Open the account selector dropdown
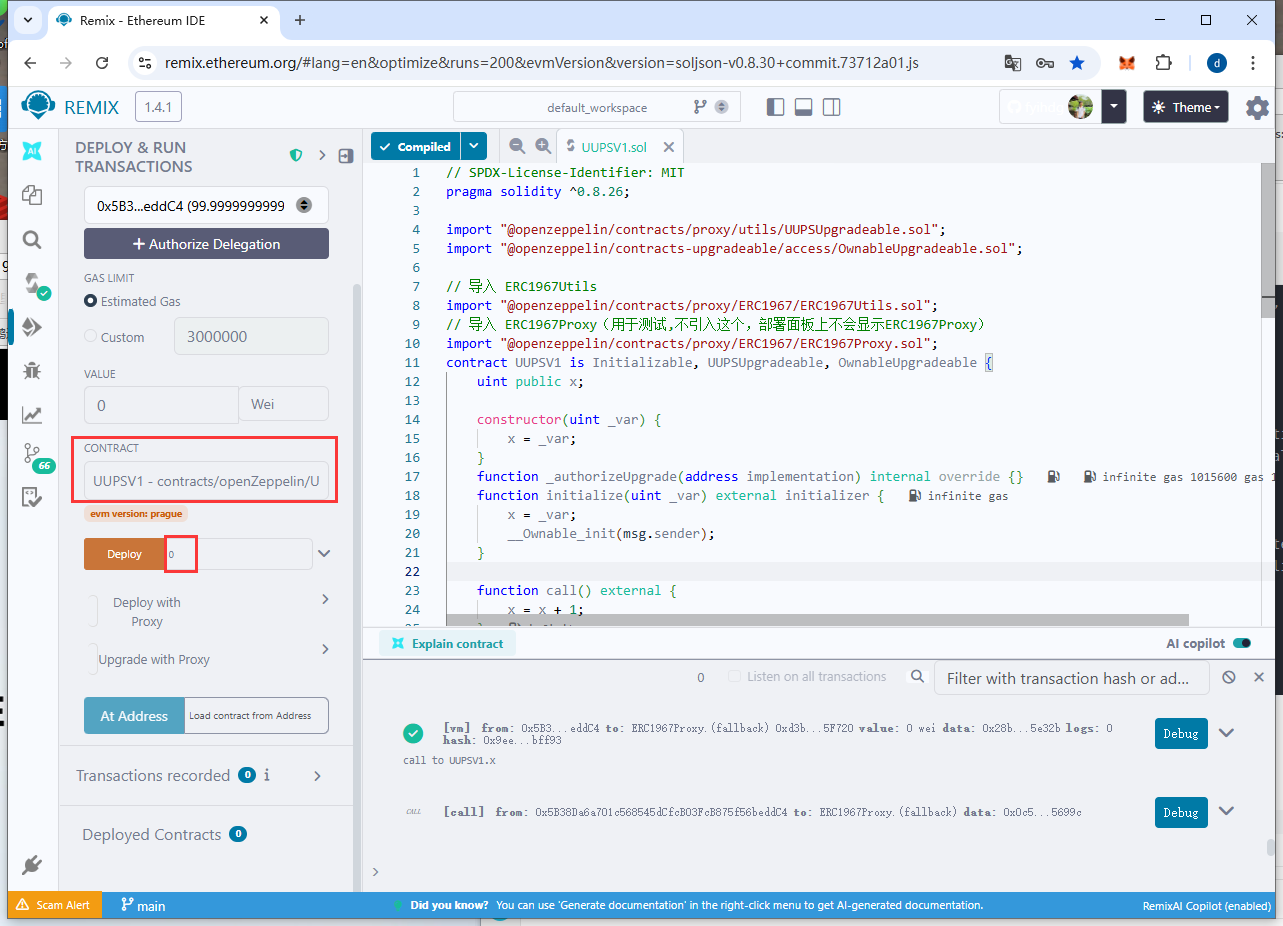 (206, 205)
